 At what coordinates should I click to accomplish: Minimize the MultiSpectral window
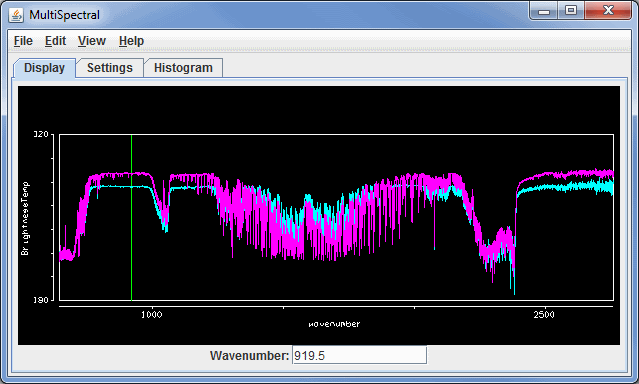click(x=544, y=11)
